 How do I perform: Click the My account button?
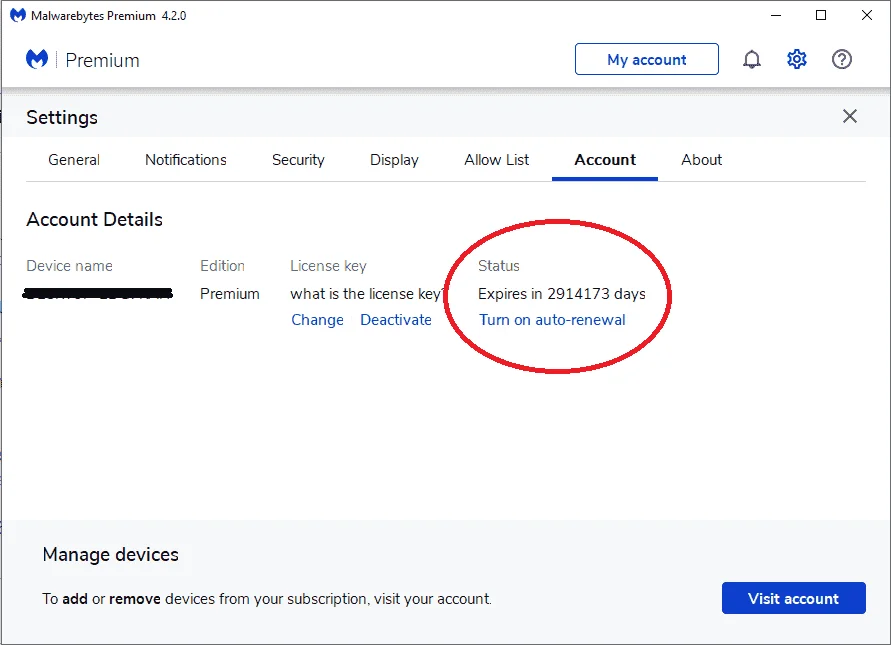(x=647, y=59)
